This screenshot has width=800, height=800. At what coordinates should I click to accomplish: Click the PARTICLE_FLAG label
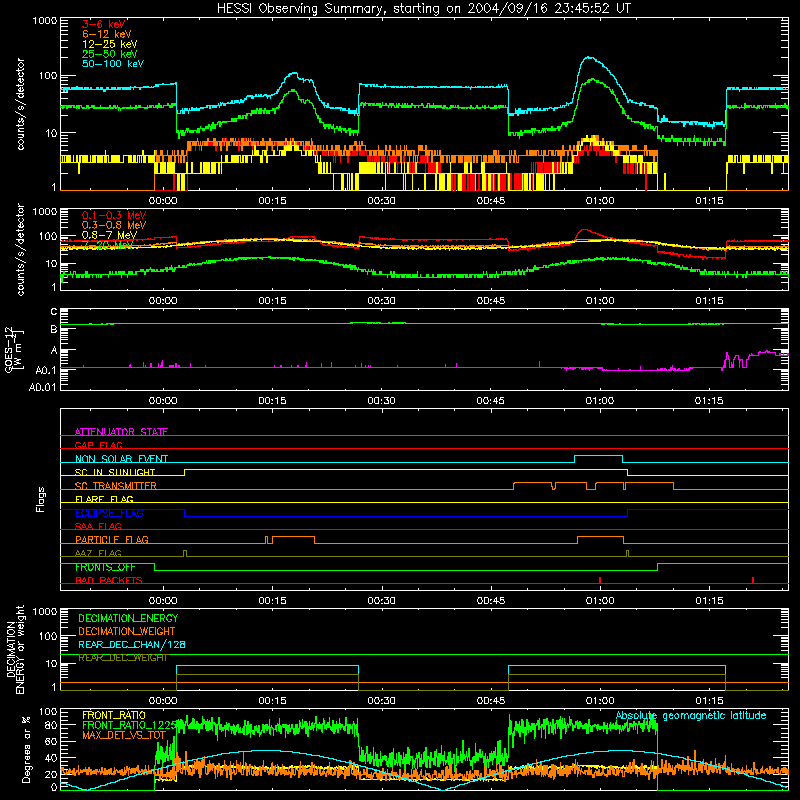112,539
